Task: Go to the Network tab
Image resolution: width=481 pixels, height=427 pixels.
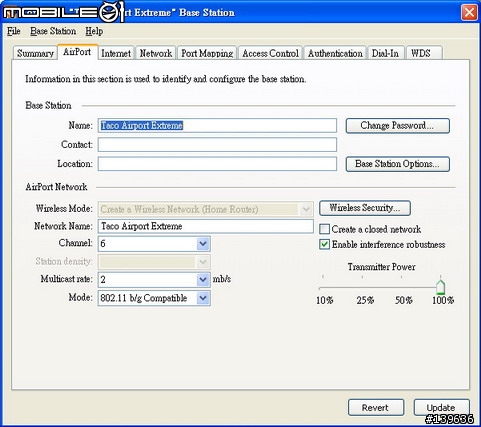Action: point(156,53)
